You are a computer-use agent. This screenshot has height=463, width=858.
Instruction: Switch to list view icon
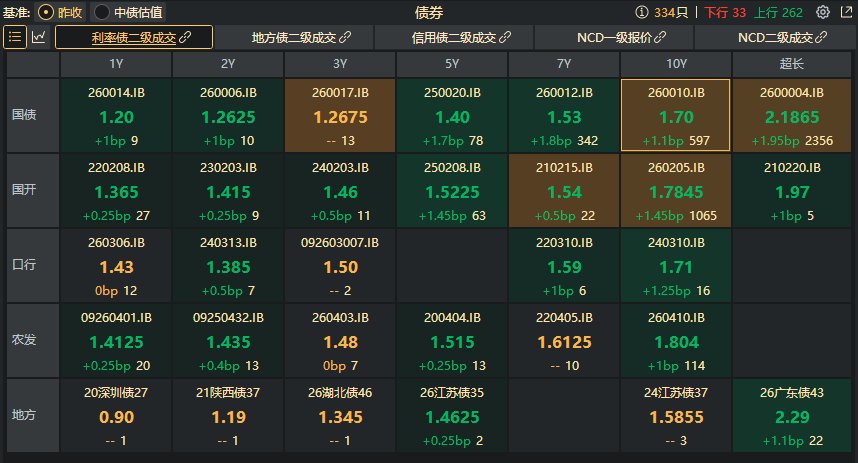[15, 37]
